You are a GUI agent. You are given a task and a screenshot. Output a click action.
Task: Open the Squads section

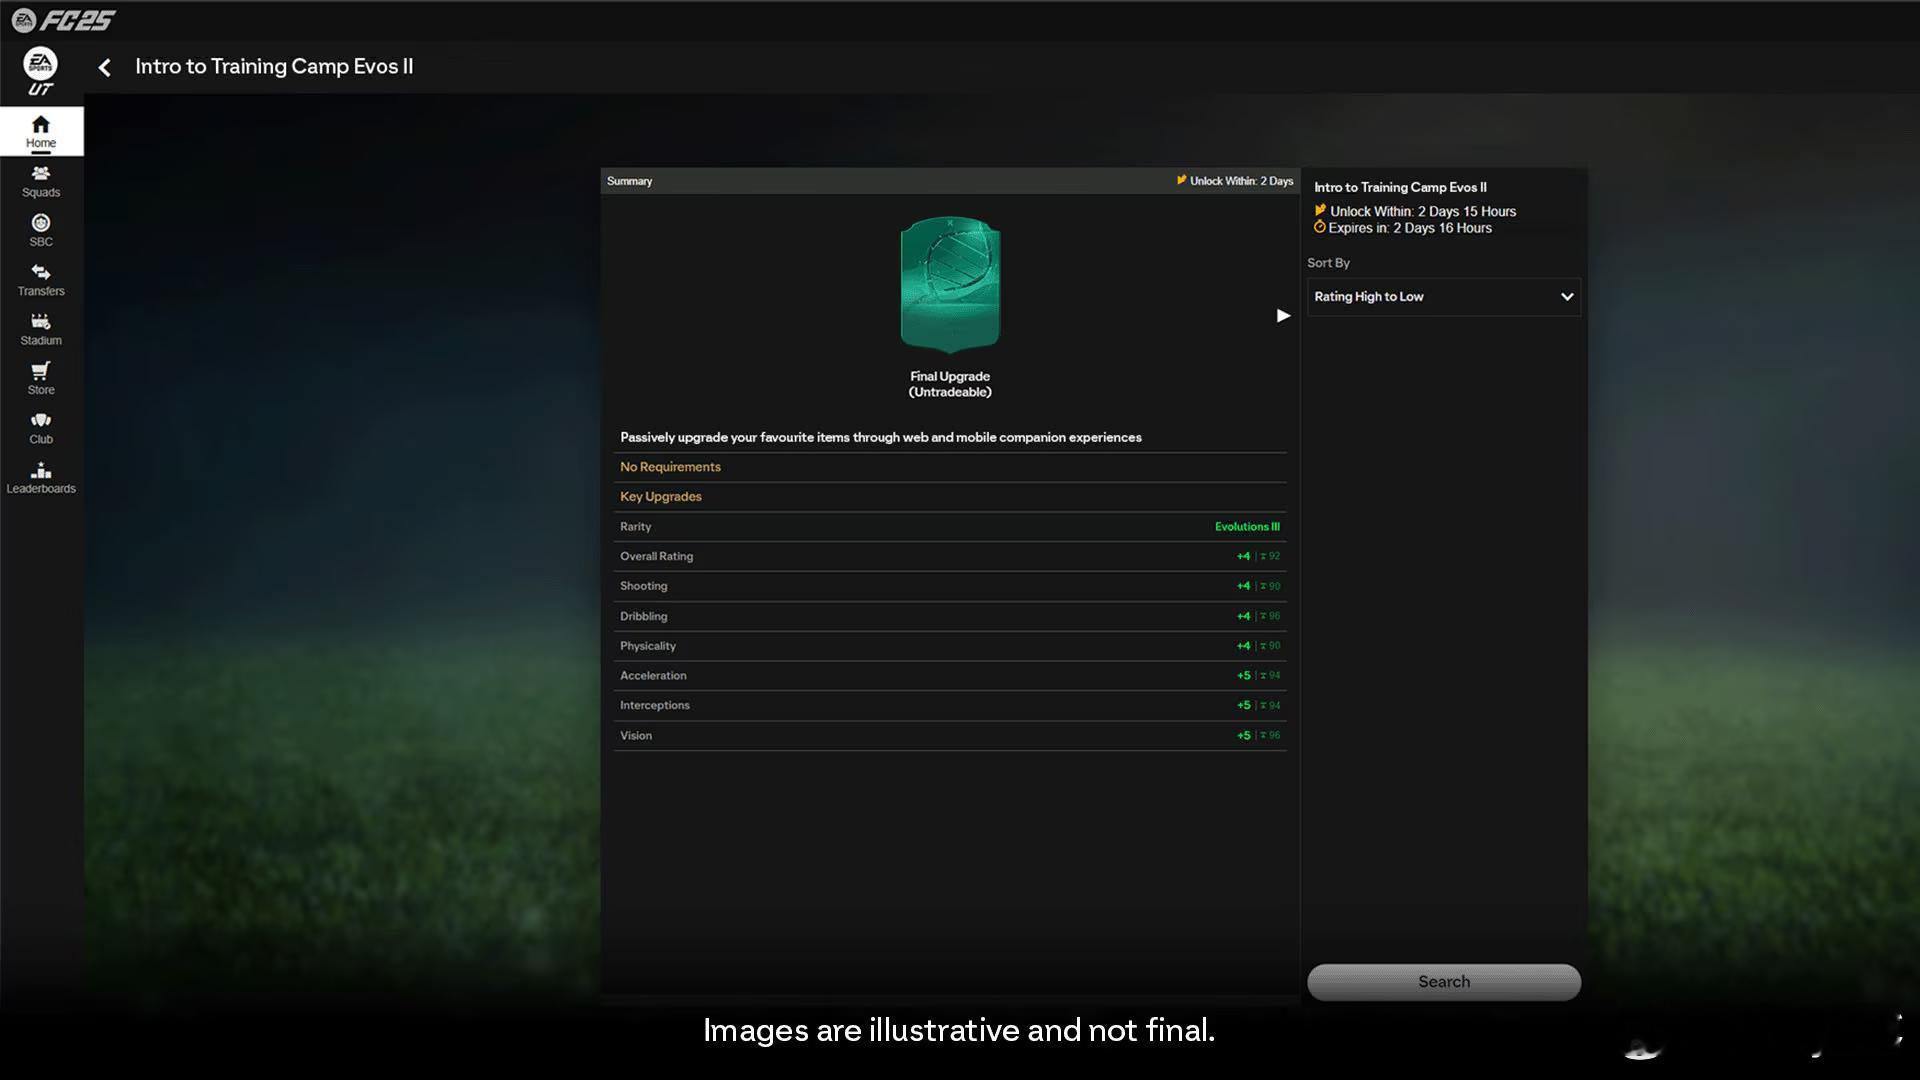coord(41,181)
